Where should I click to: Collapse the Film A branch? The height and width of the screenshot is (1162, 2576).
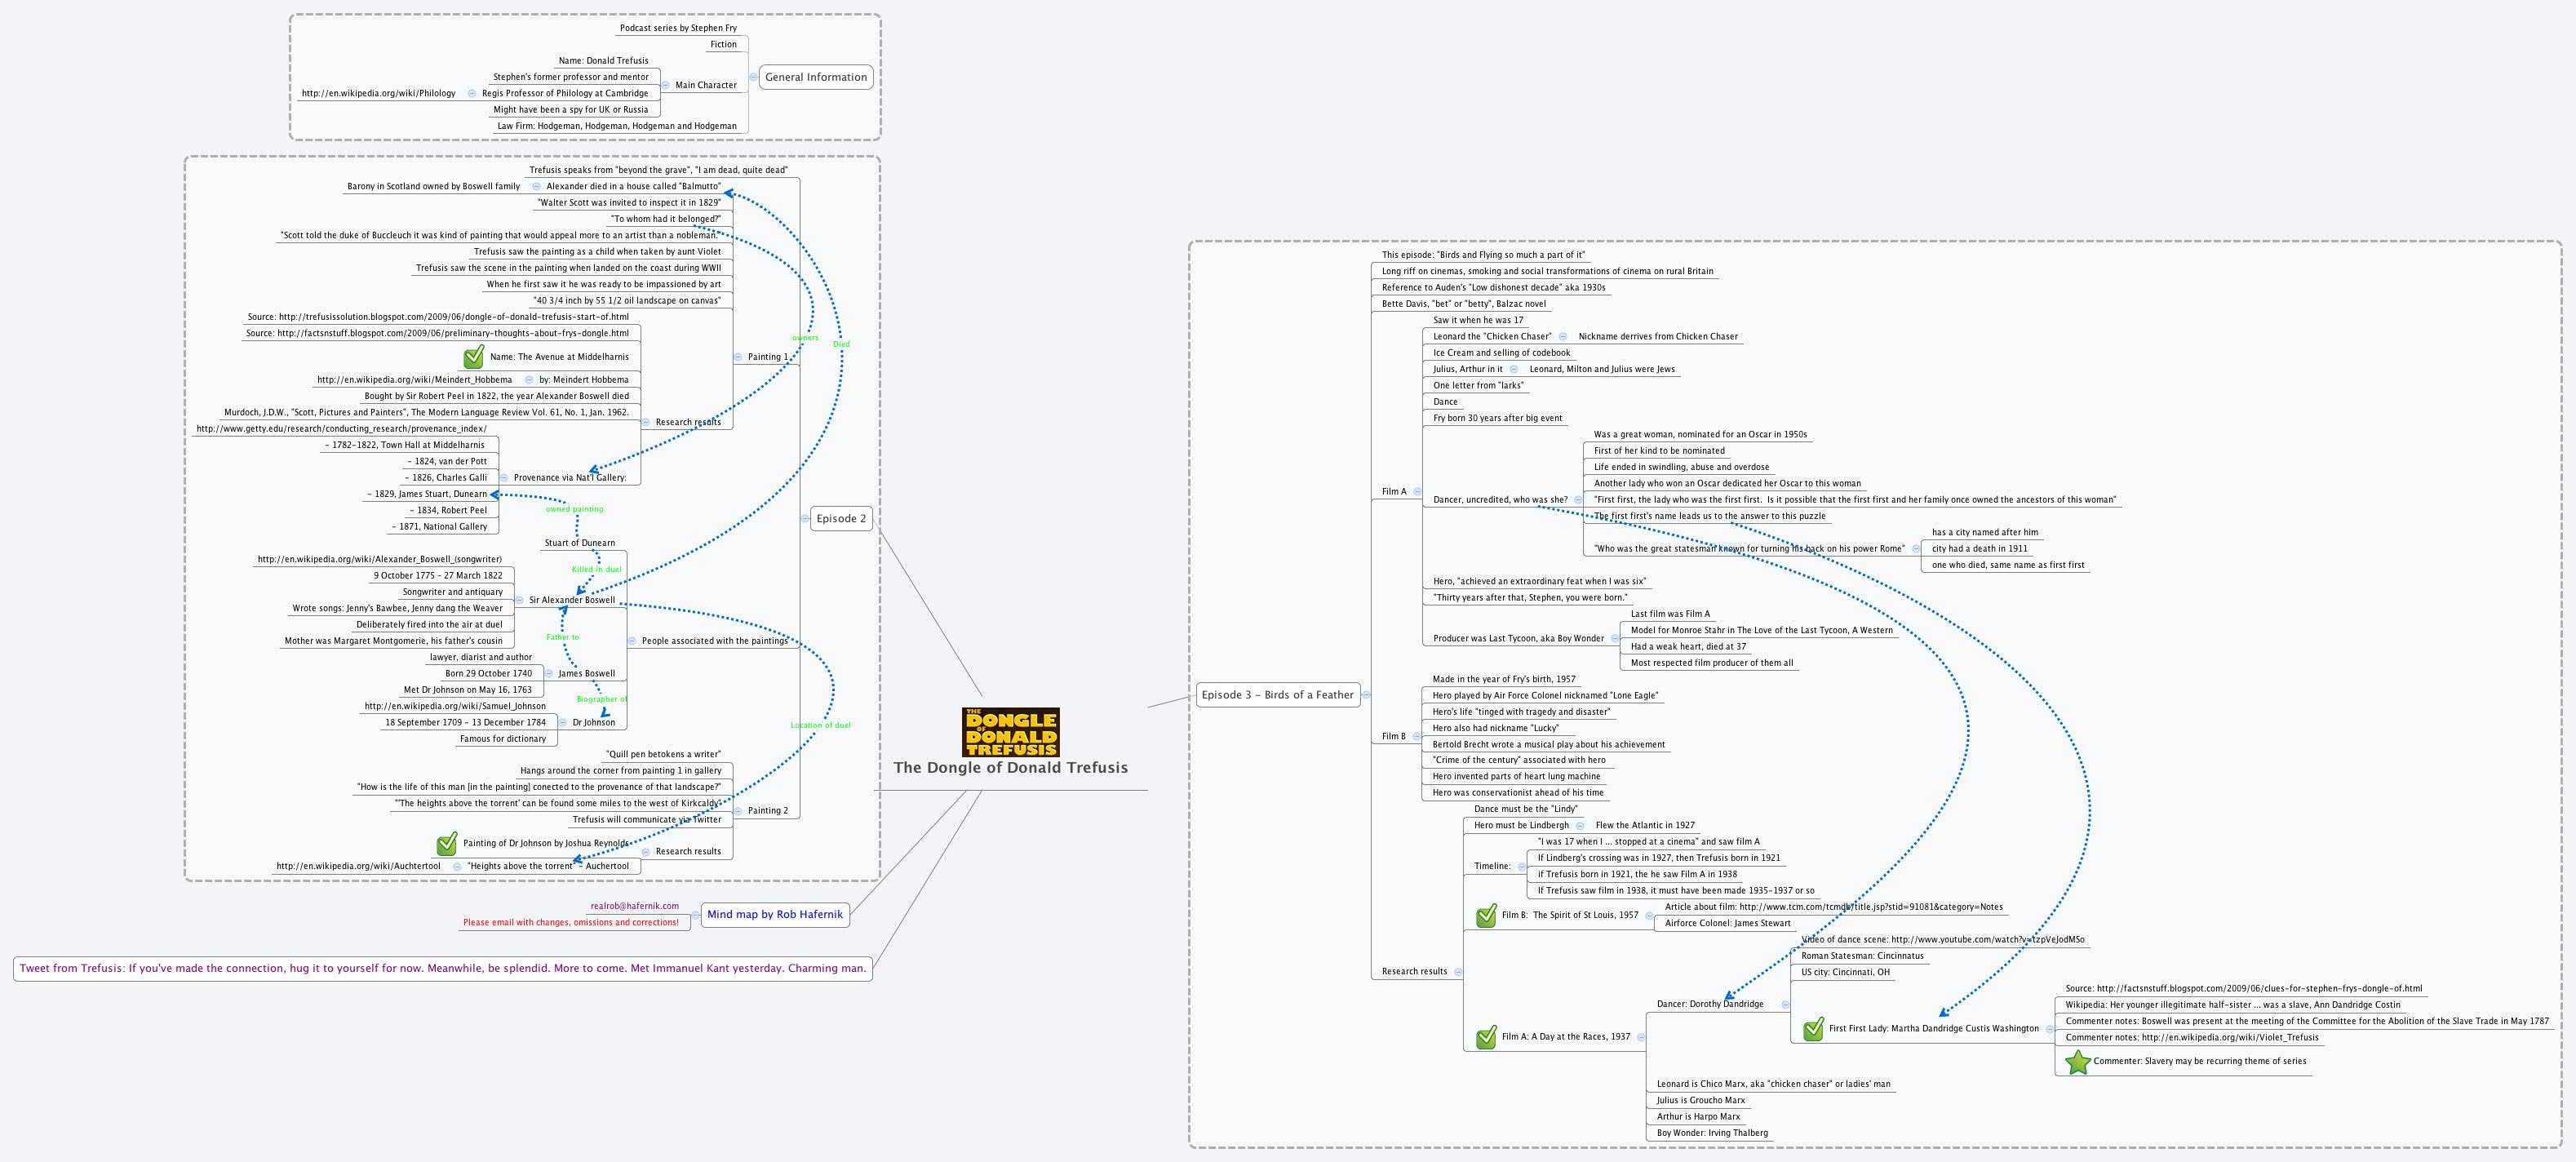click(x=1416, y=492)
